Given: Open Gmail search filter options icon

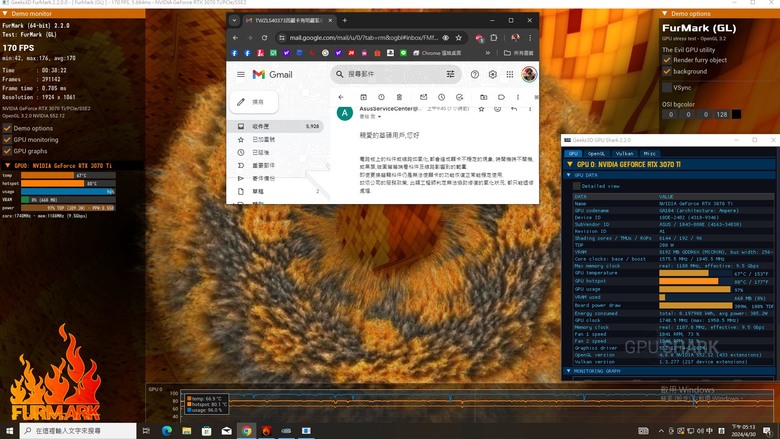Looking at the screenshot, I should tap(450, 74).
